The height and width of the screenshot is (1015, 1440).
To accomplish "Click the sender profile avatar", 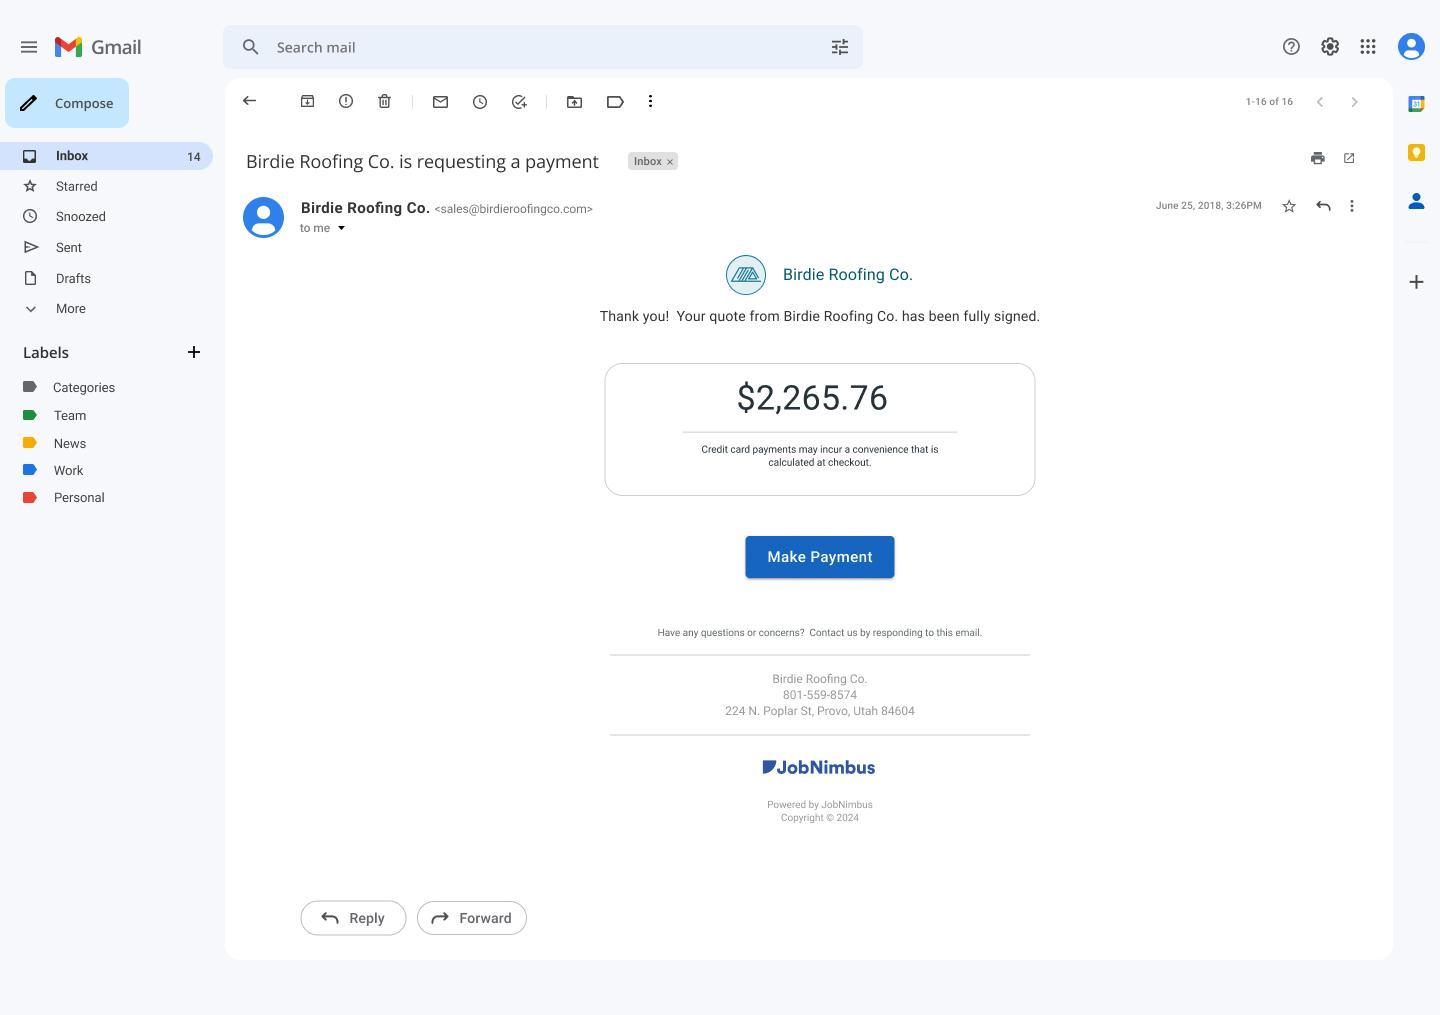I will (264, 217).
